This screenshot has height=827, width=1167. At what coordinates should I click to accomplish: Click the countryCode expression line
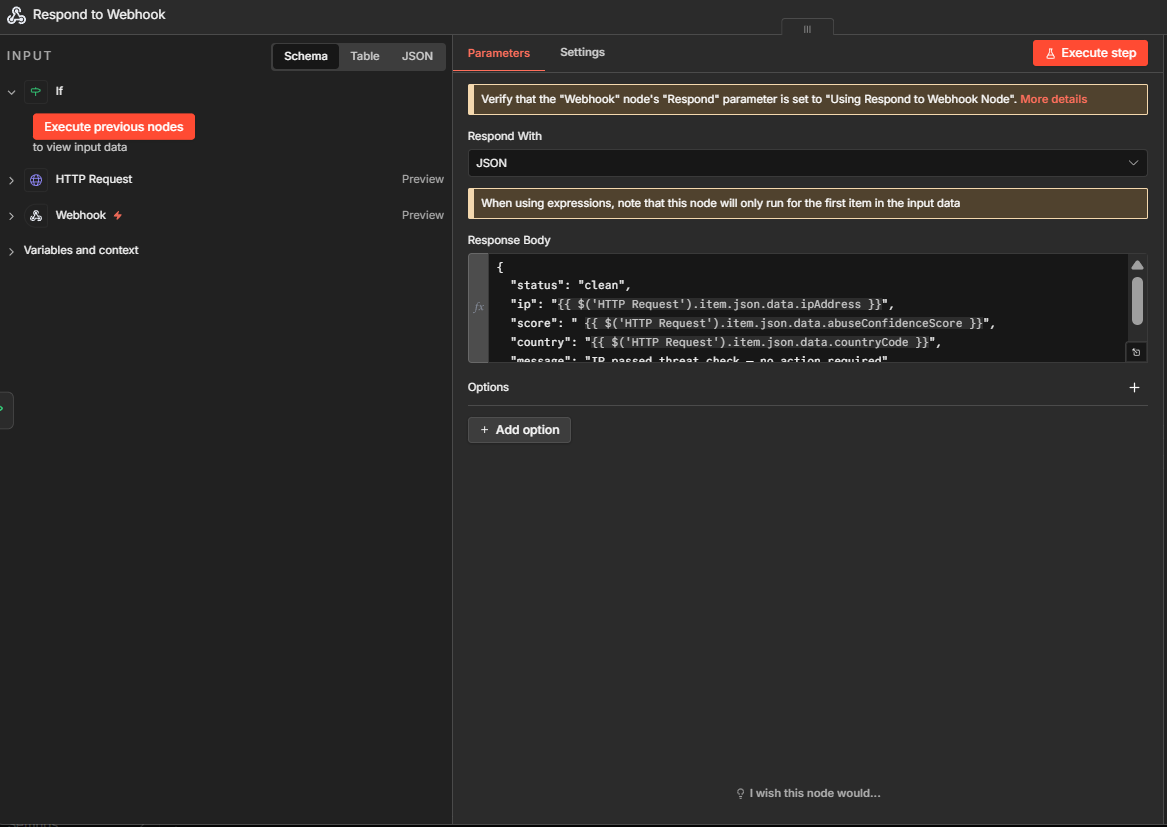pos(726,342)
